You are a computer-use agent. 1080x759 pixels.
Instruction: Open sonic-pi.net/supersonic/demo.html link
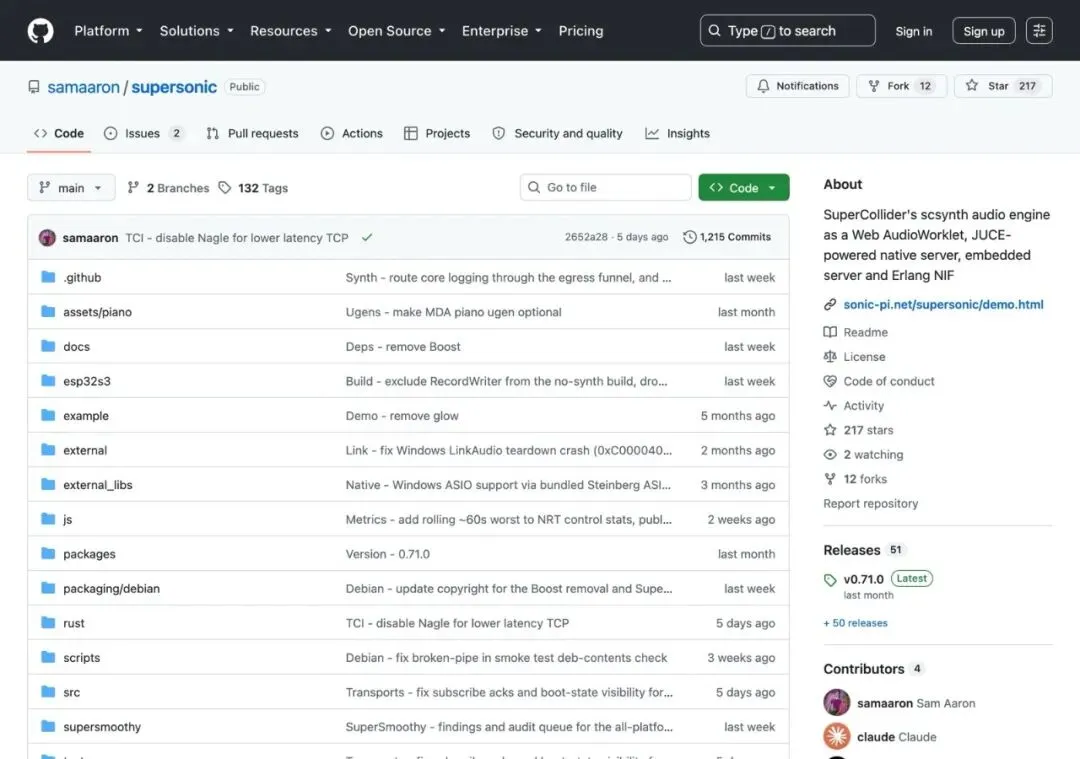(x=943, y=304)
